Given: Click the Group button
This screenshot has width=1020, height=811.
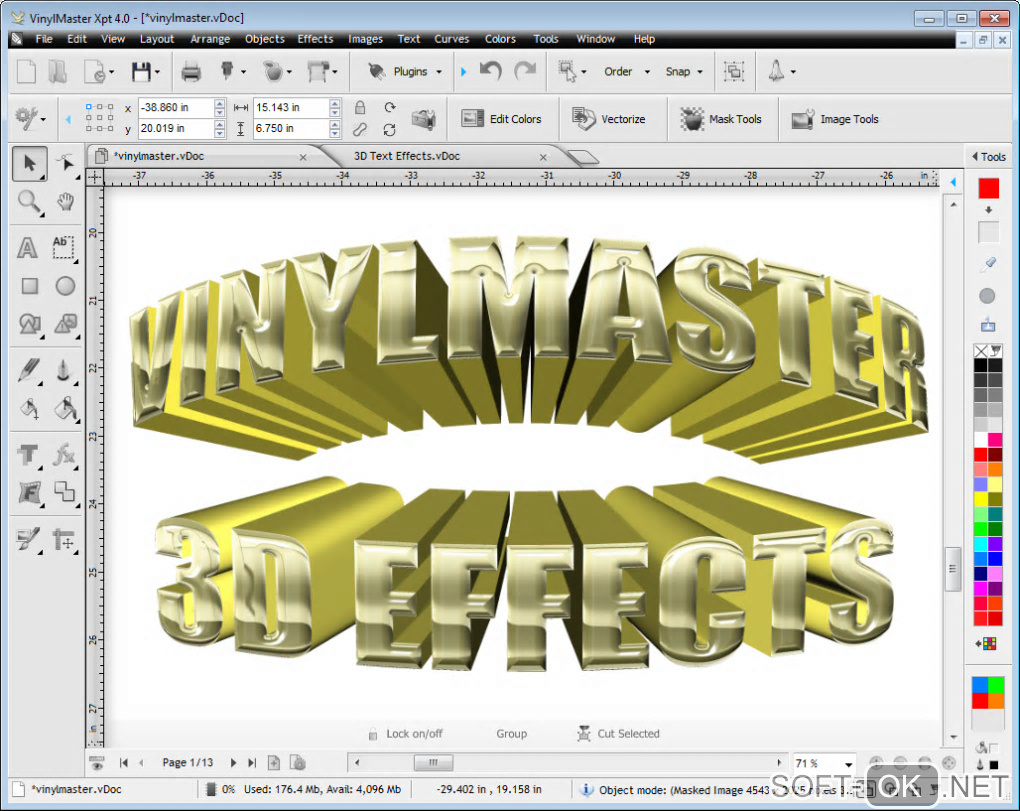Looking at the screenshot, I should point(511,734).
